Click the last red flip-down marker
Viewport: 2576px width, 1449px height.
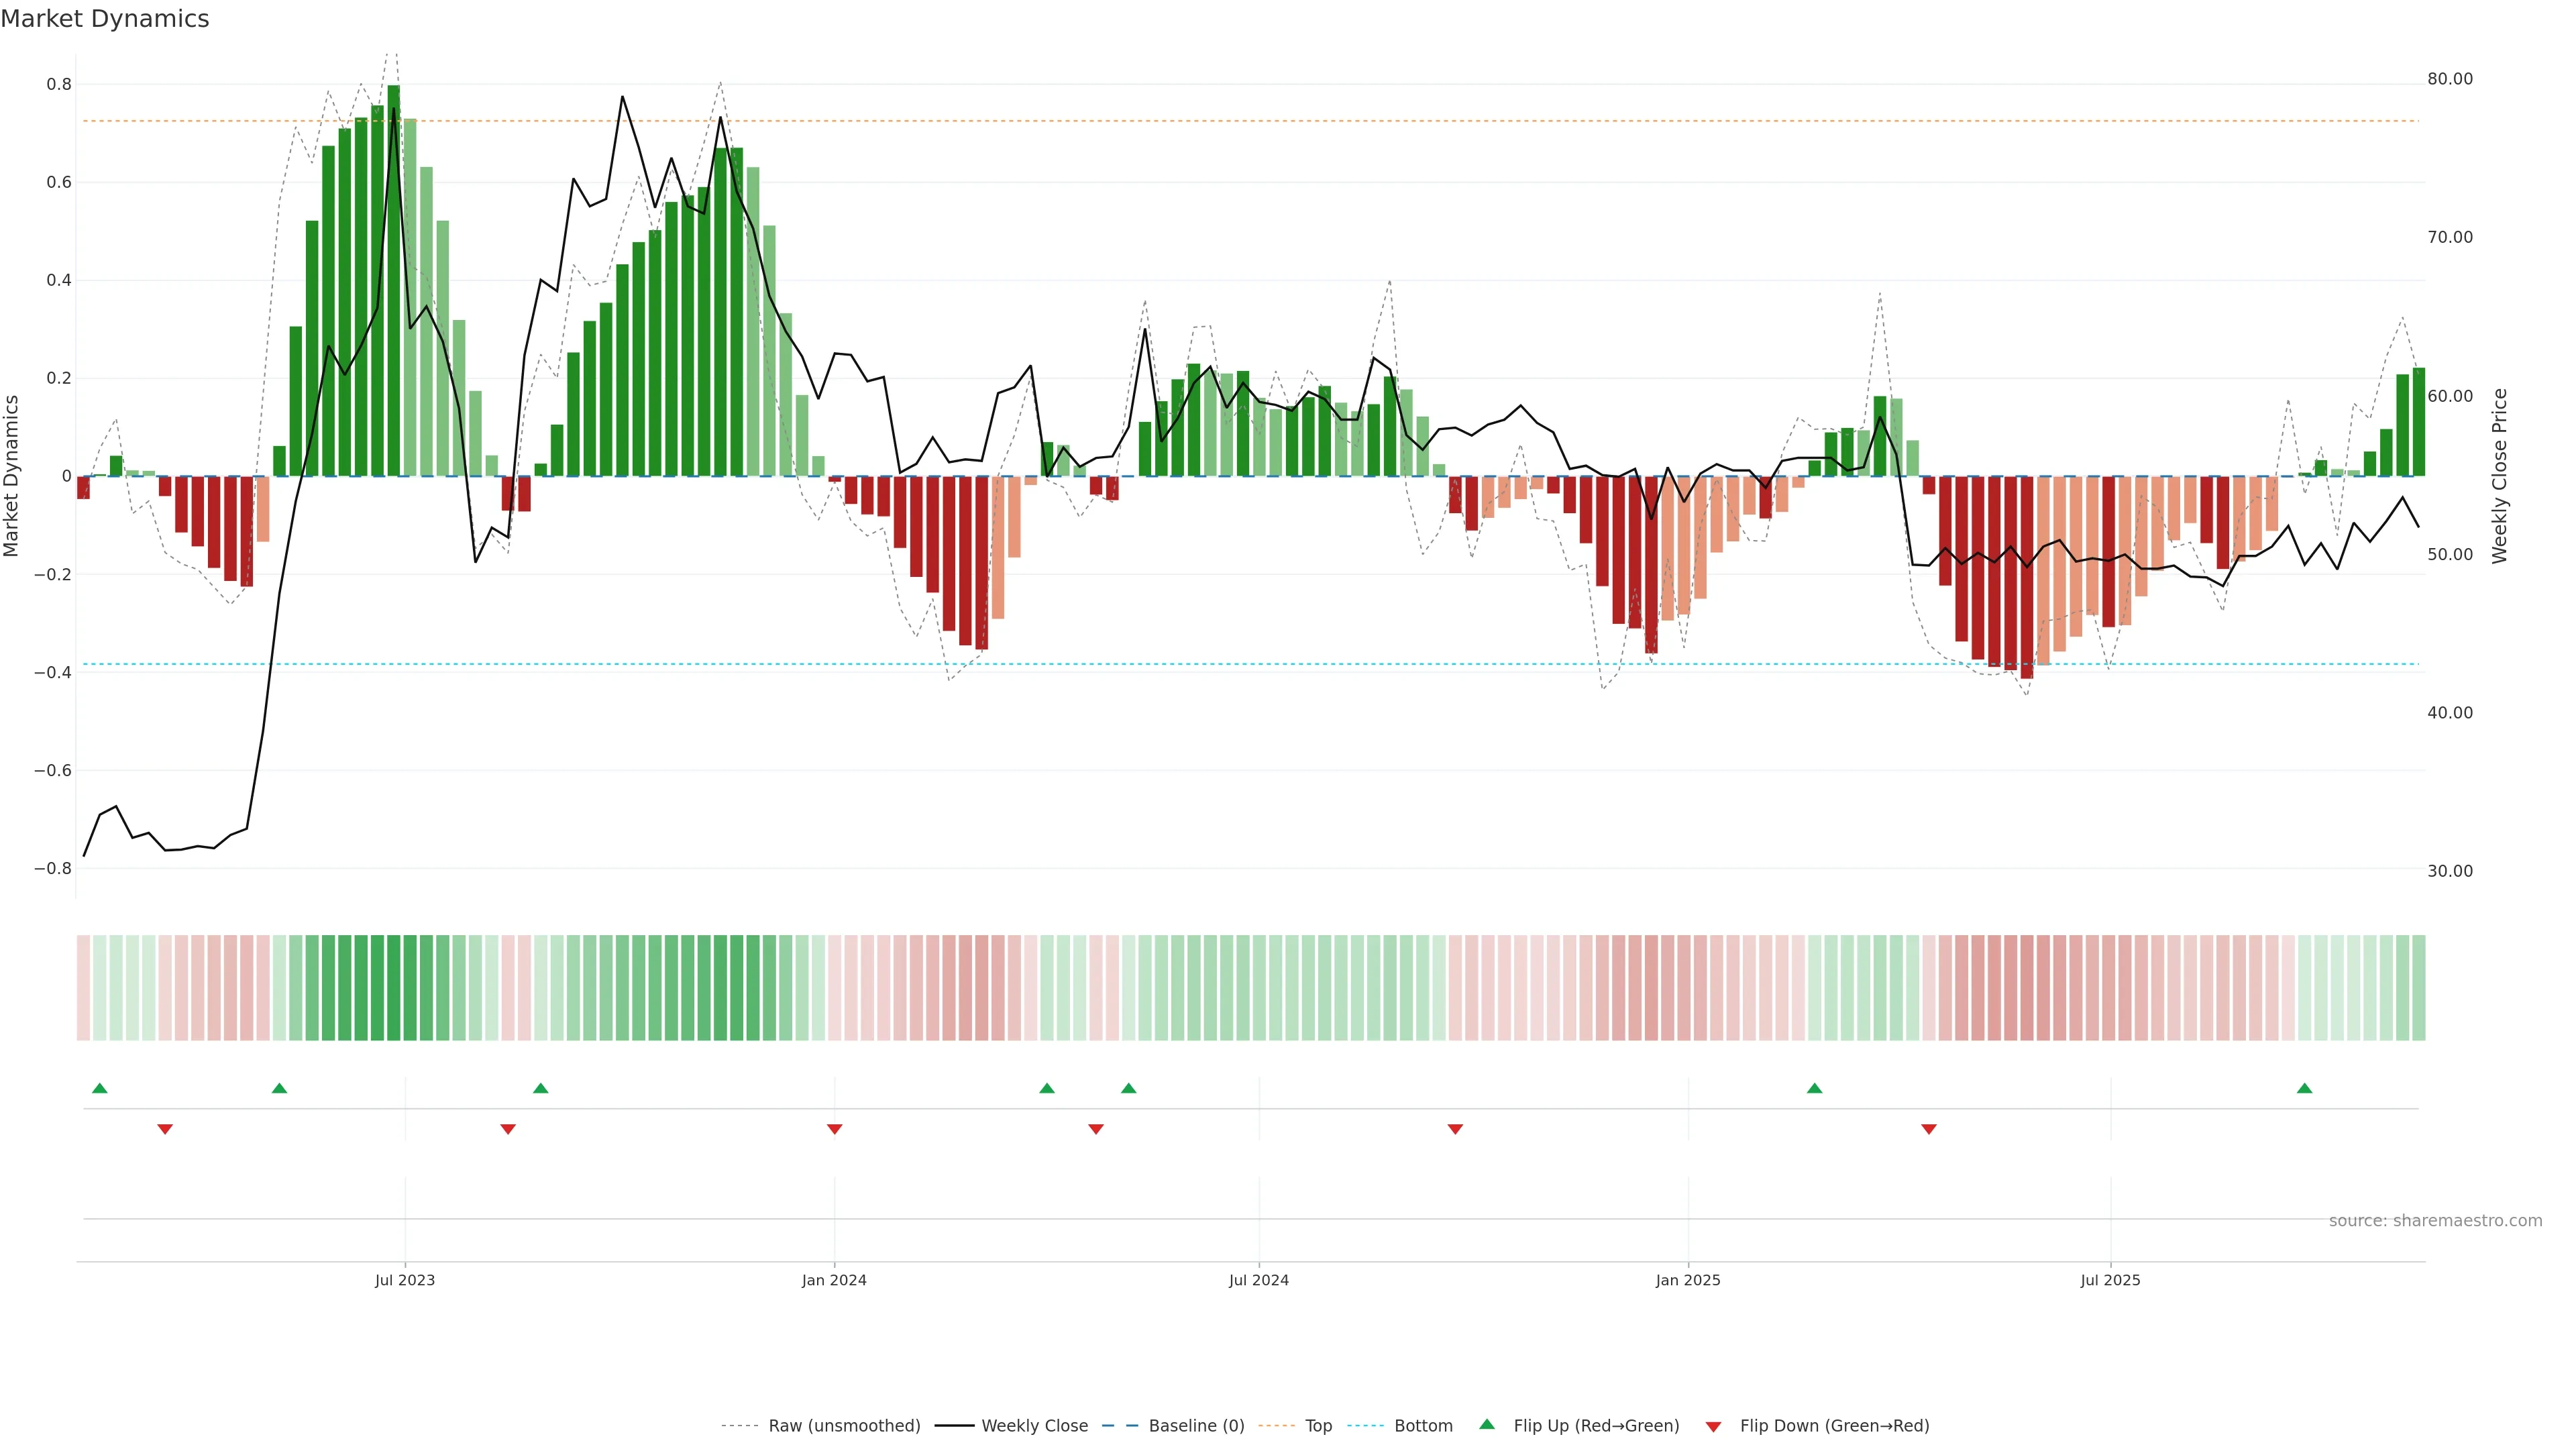(1929, 1129)
